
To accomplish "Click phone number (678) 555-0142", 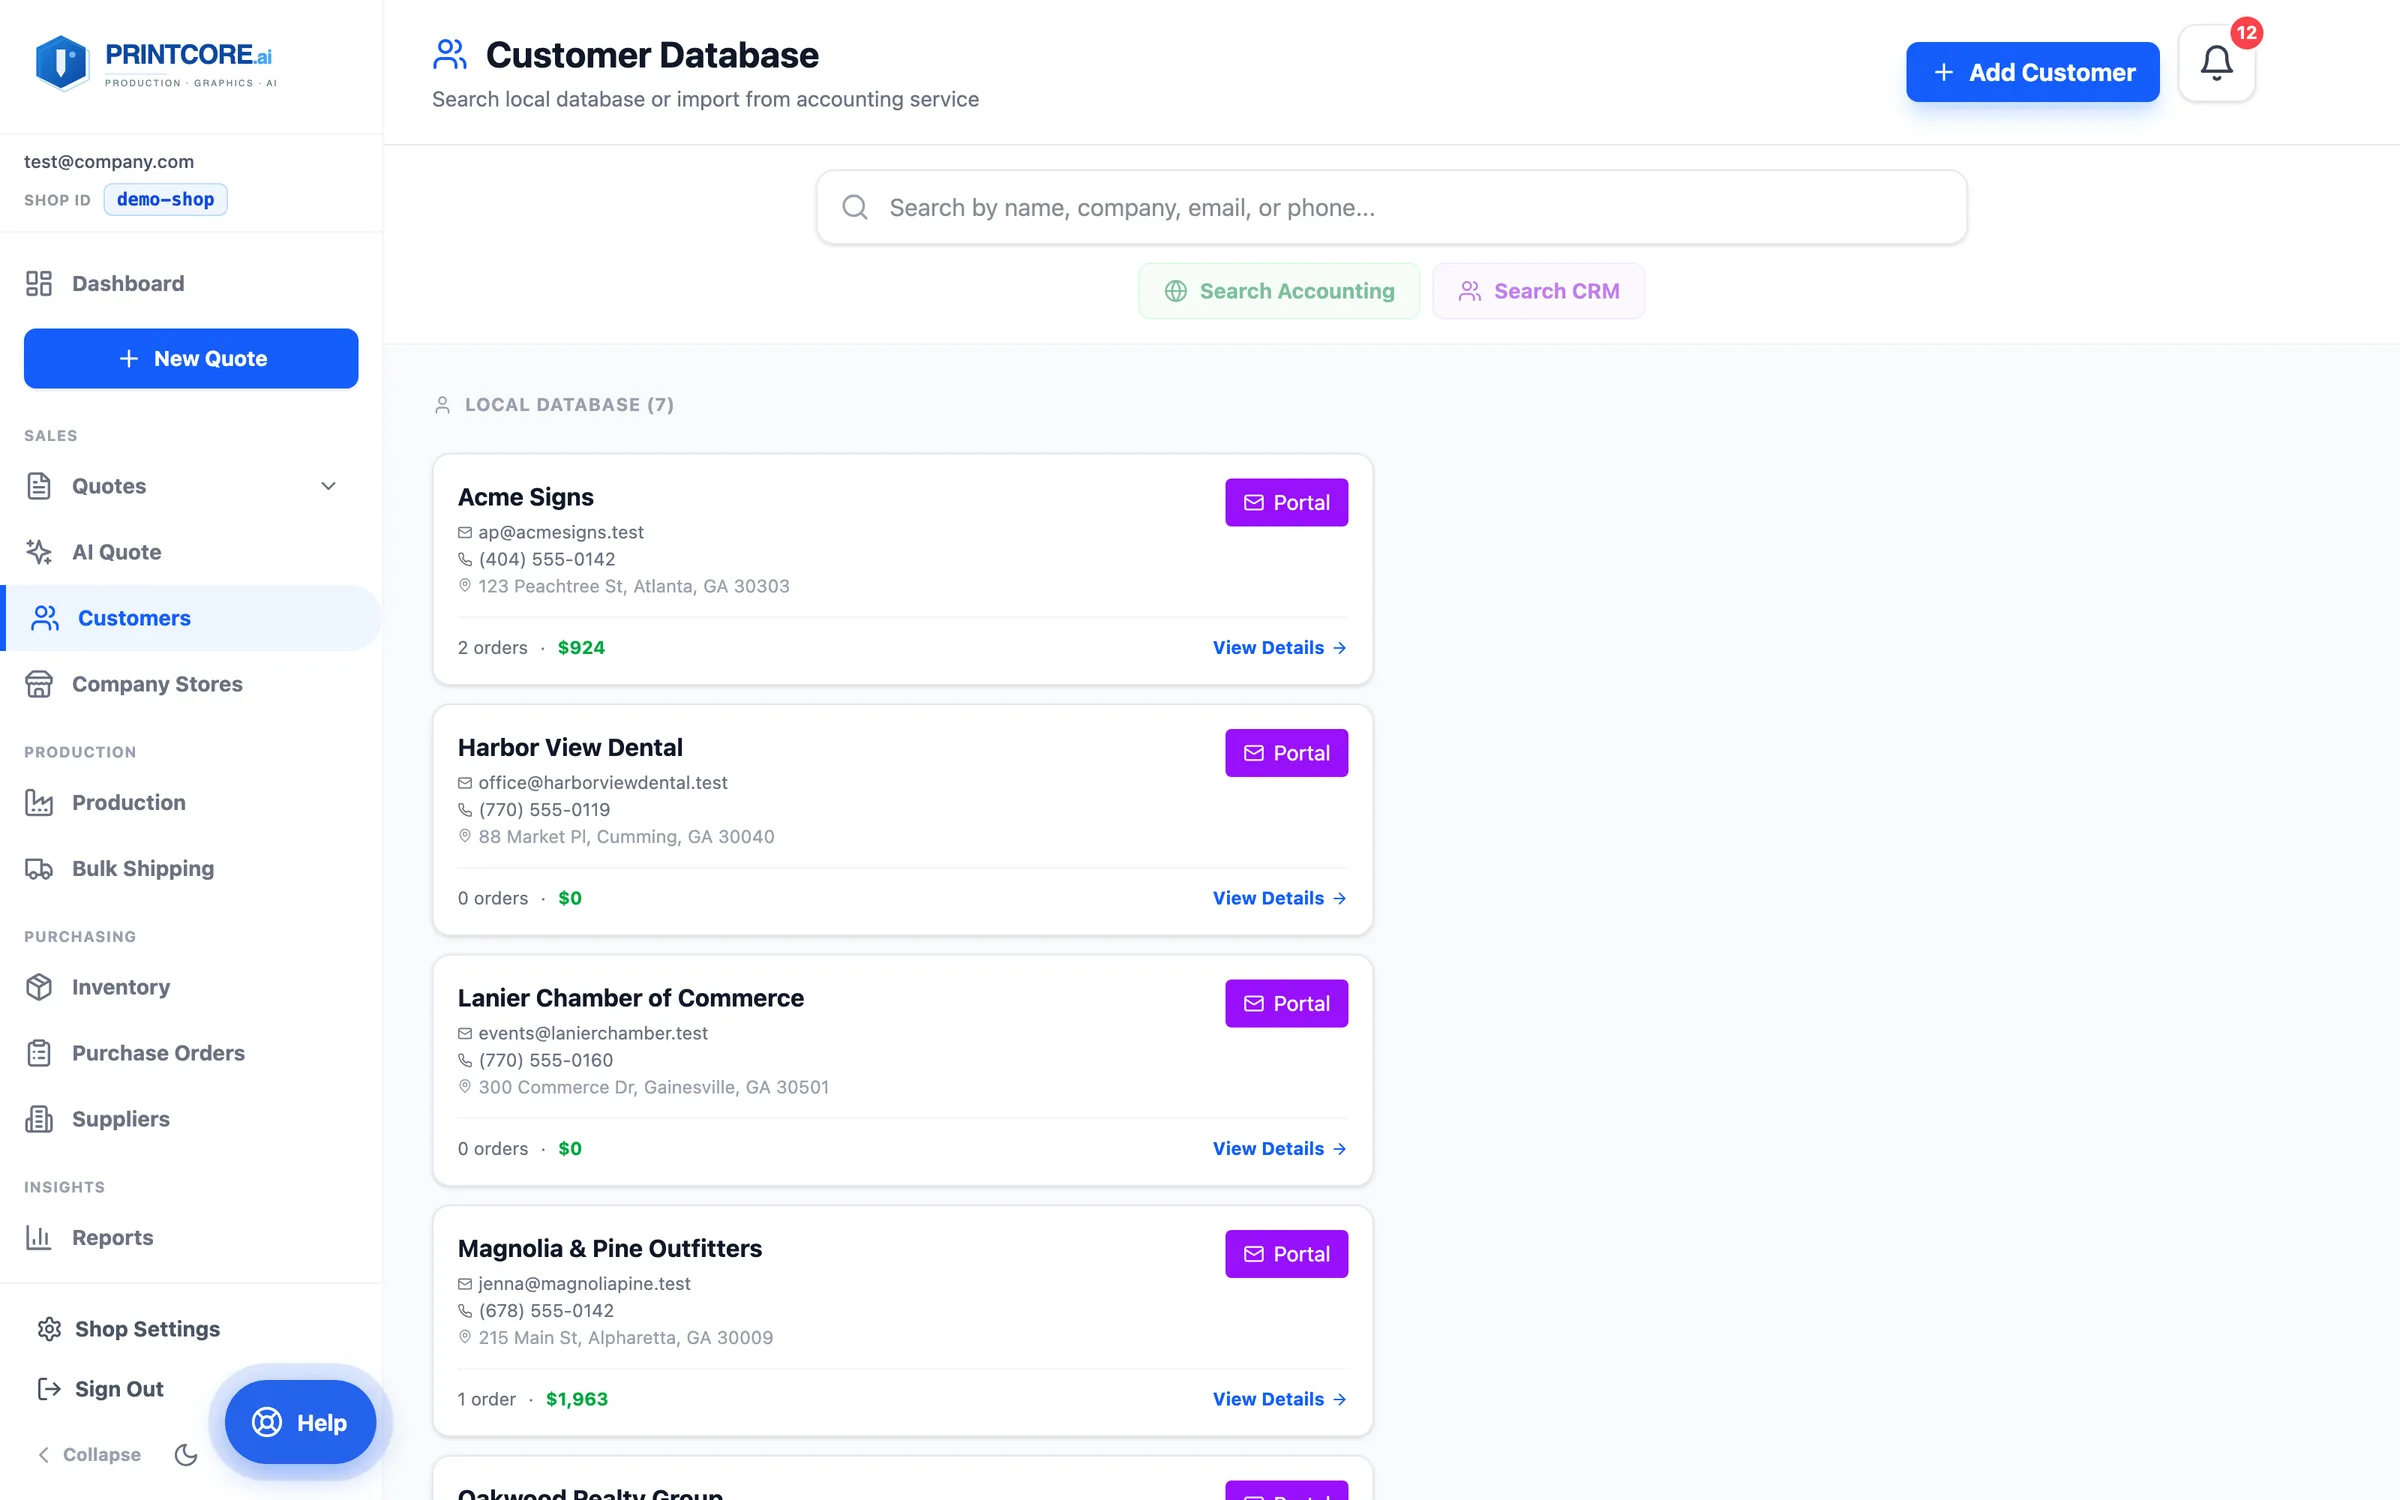I will (546, 1310).
